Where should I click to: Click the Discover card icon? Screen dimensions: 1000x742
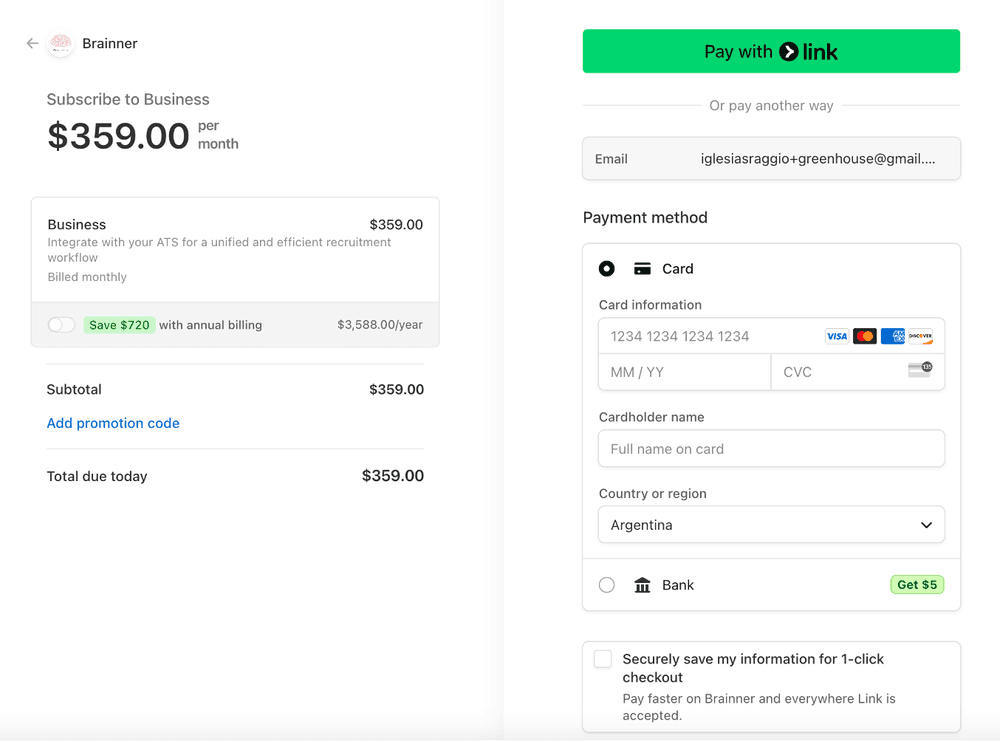(920, 336)
